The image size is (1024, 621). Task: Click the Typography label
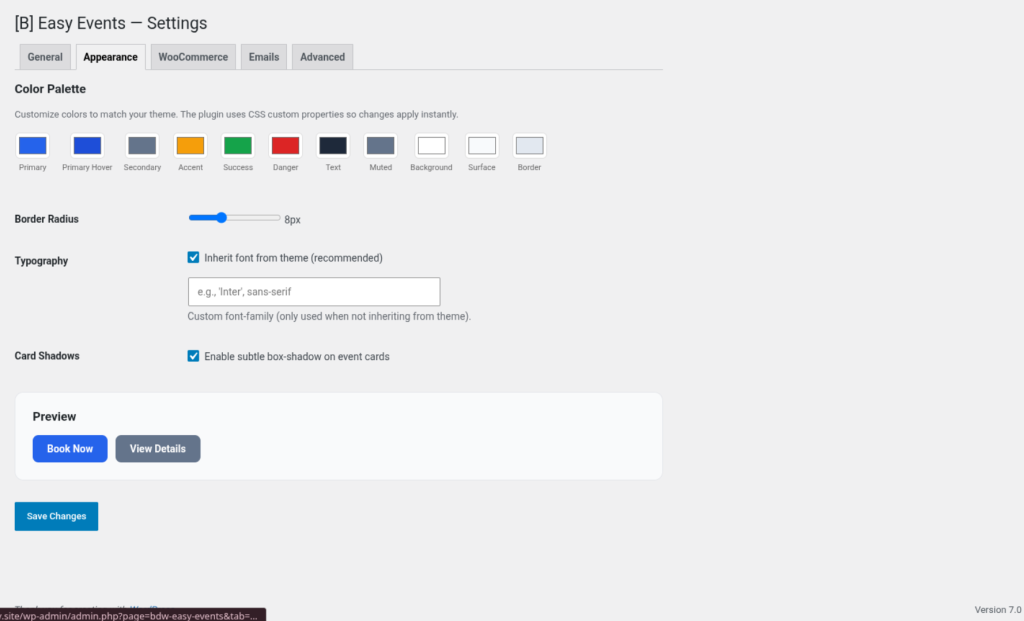[41, 261]
